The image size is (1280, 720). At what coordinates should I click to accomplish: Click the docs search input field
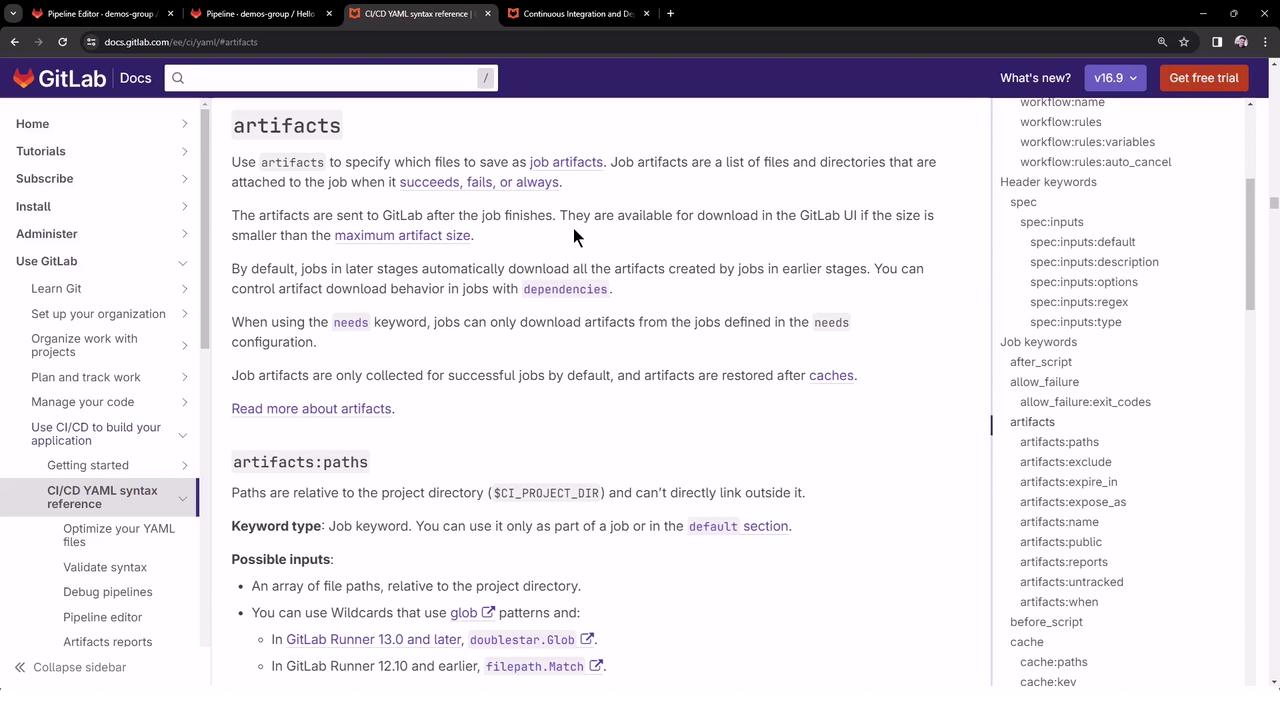pyautogui.click(x=331, y=78)
